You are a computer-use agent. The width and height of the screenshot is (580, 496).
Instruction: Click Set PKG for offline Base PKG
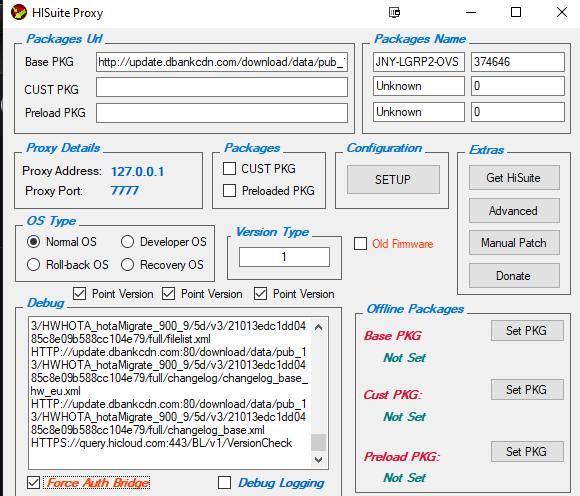[x=527, y=331]
